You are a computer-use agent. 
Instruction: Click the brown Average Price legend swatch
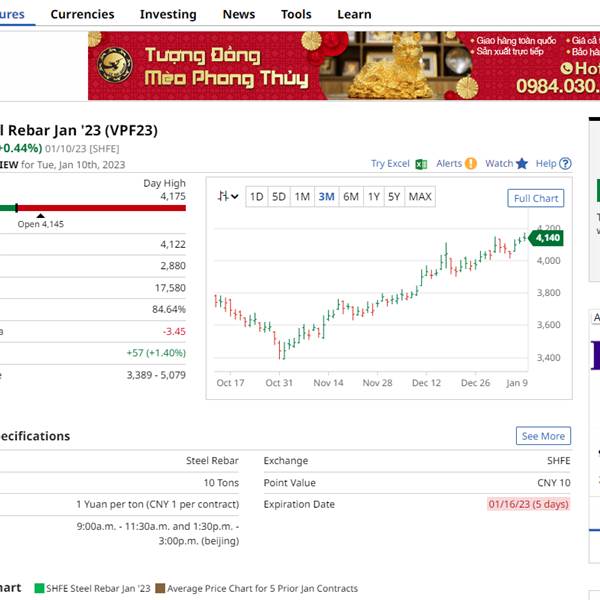[x=160, y=588]
